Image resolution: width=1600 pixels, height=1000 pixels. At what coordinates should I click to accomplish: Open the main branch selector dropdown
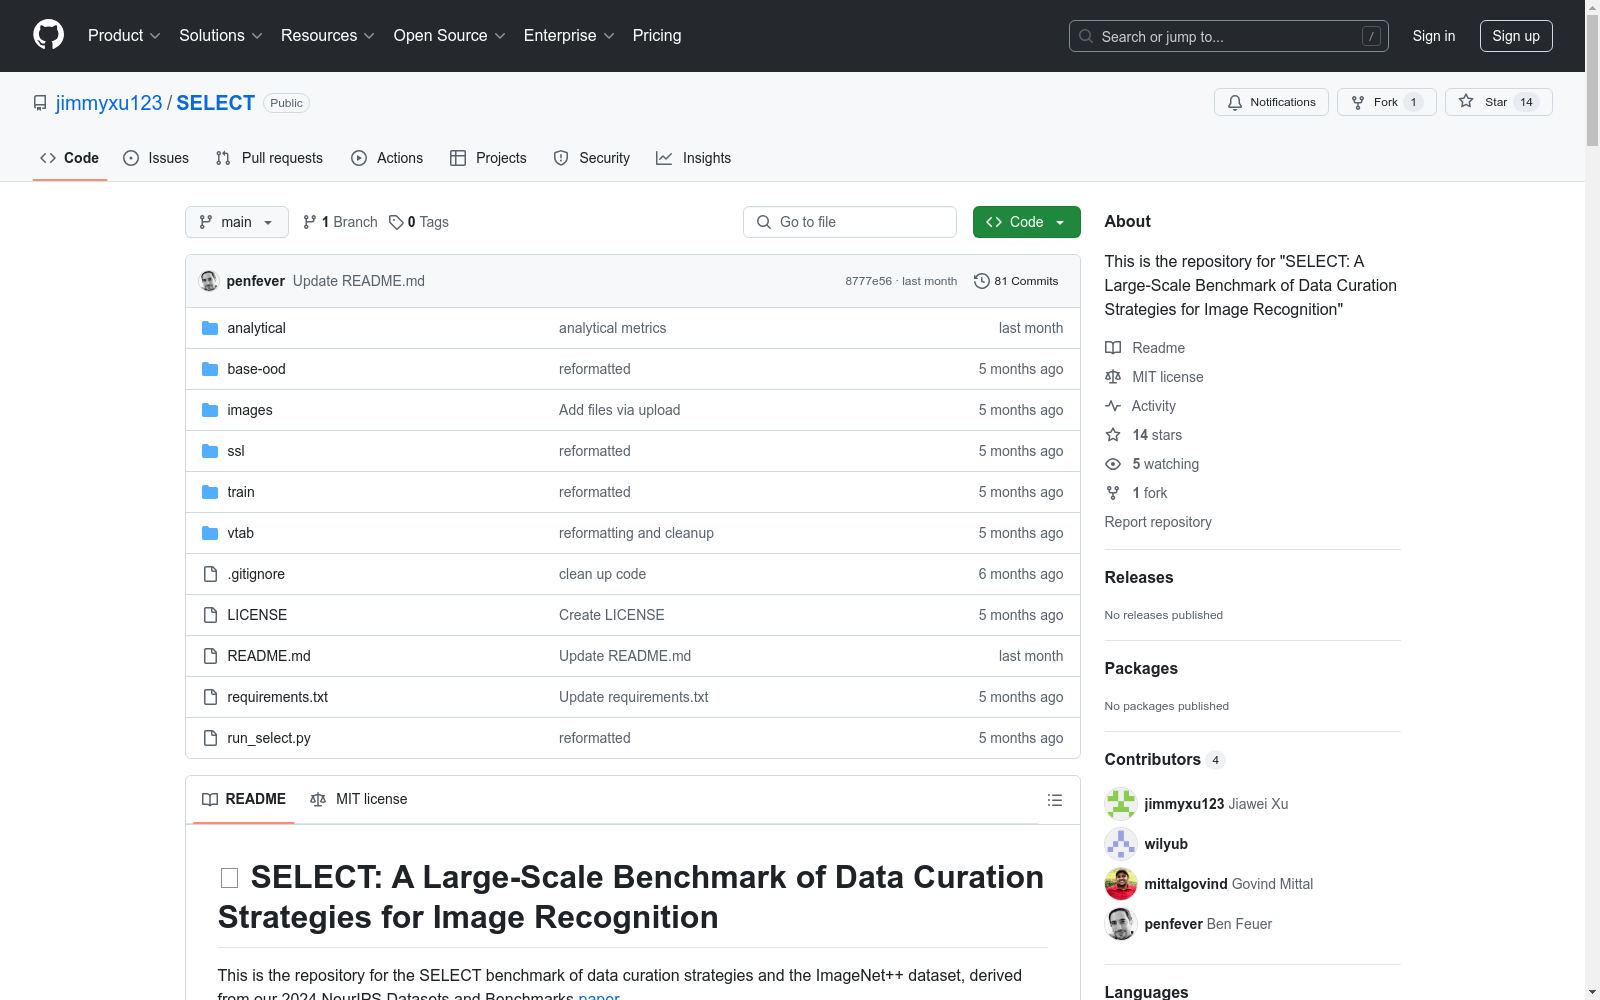pyautogui.click(x=237, y=222)
